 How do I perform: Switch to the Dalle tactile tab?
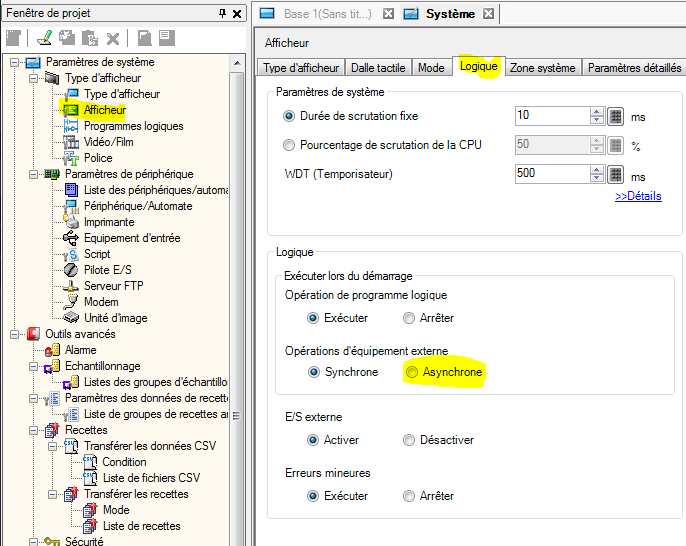(378, 68)
